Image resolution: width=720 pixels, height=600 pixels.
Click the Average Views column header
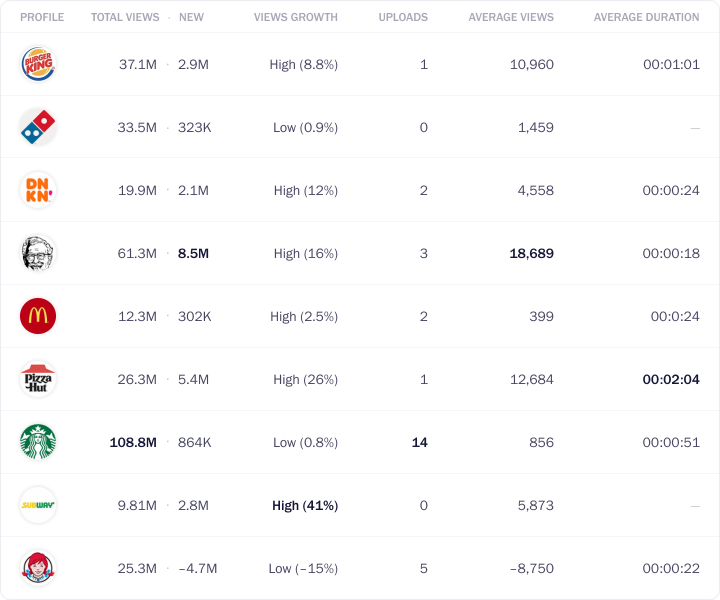point(511,17)
